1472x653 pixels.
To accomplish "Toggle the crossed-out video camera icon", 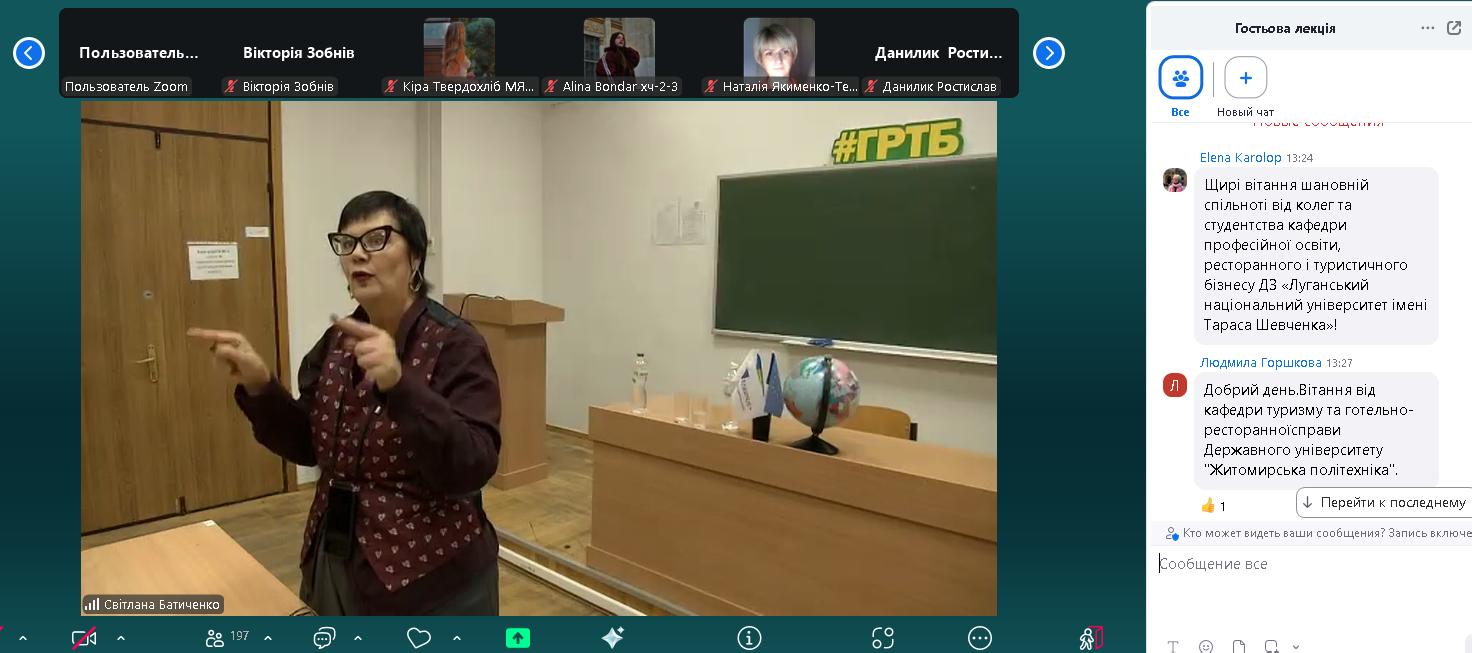I will (x=84, y=638).
